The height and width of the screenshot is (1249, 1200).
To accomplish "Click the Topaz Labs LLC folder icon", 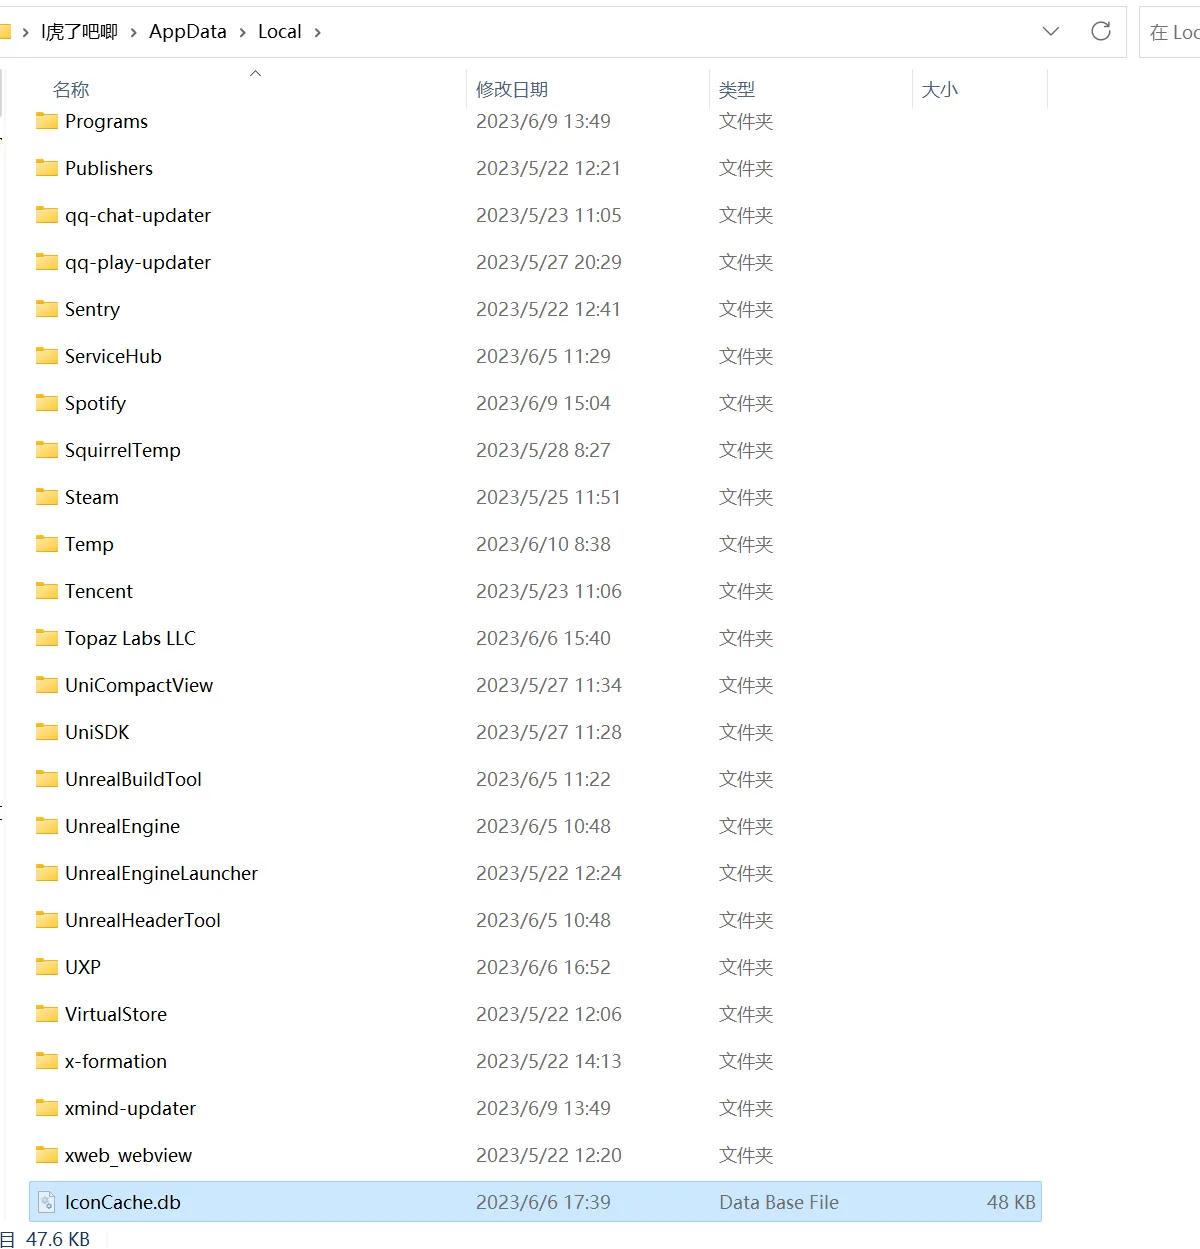I will [47, 638].
